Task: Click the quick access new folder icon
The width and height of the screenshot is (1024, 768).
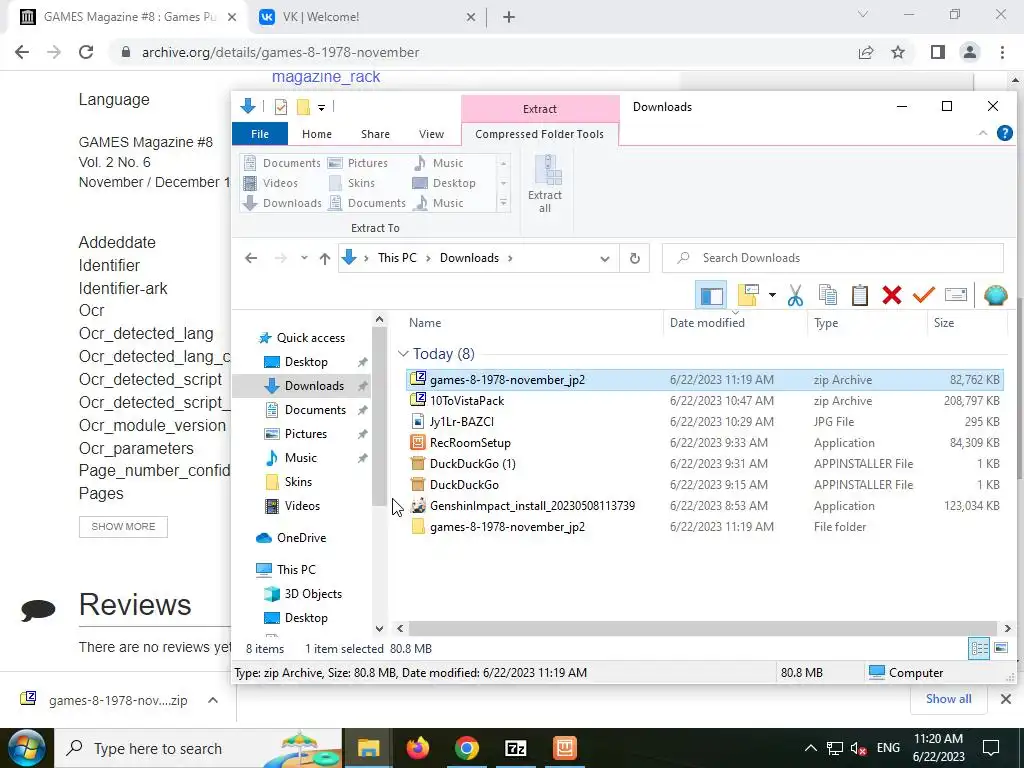Action: (x=303, y=106)
